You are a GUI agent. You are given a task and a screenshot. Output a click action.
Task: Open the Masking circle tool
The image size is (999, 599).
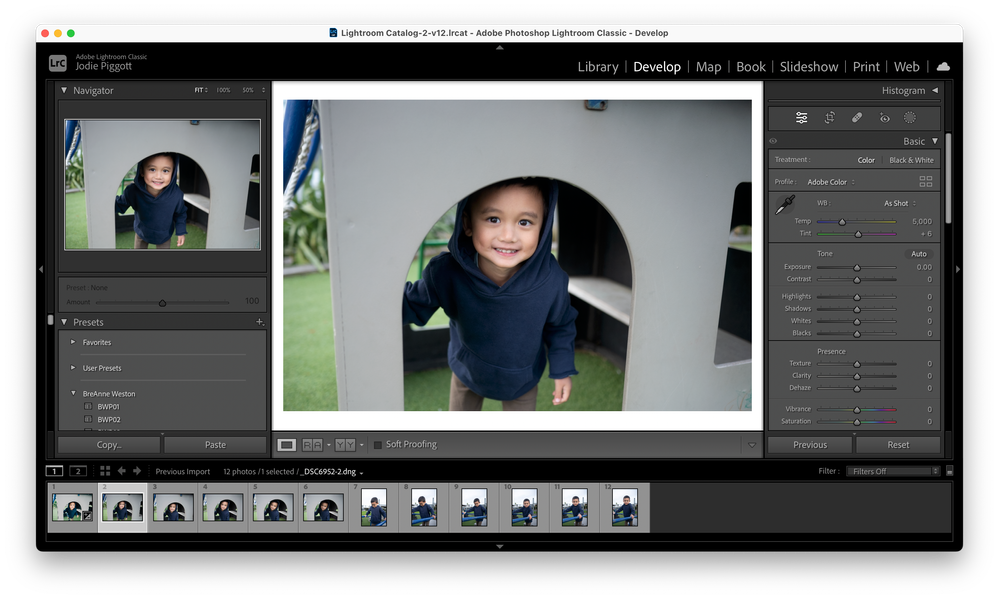tap(910, 118)
